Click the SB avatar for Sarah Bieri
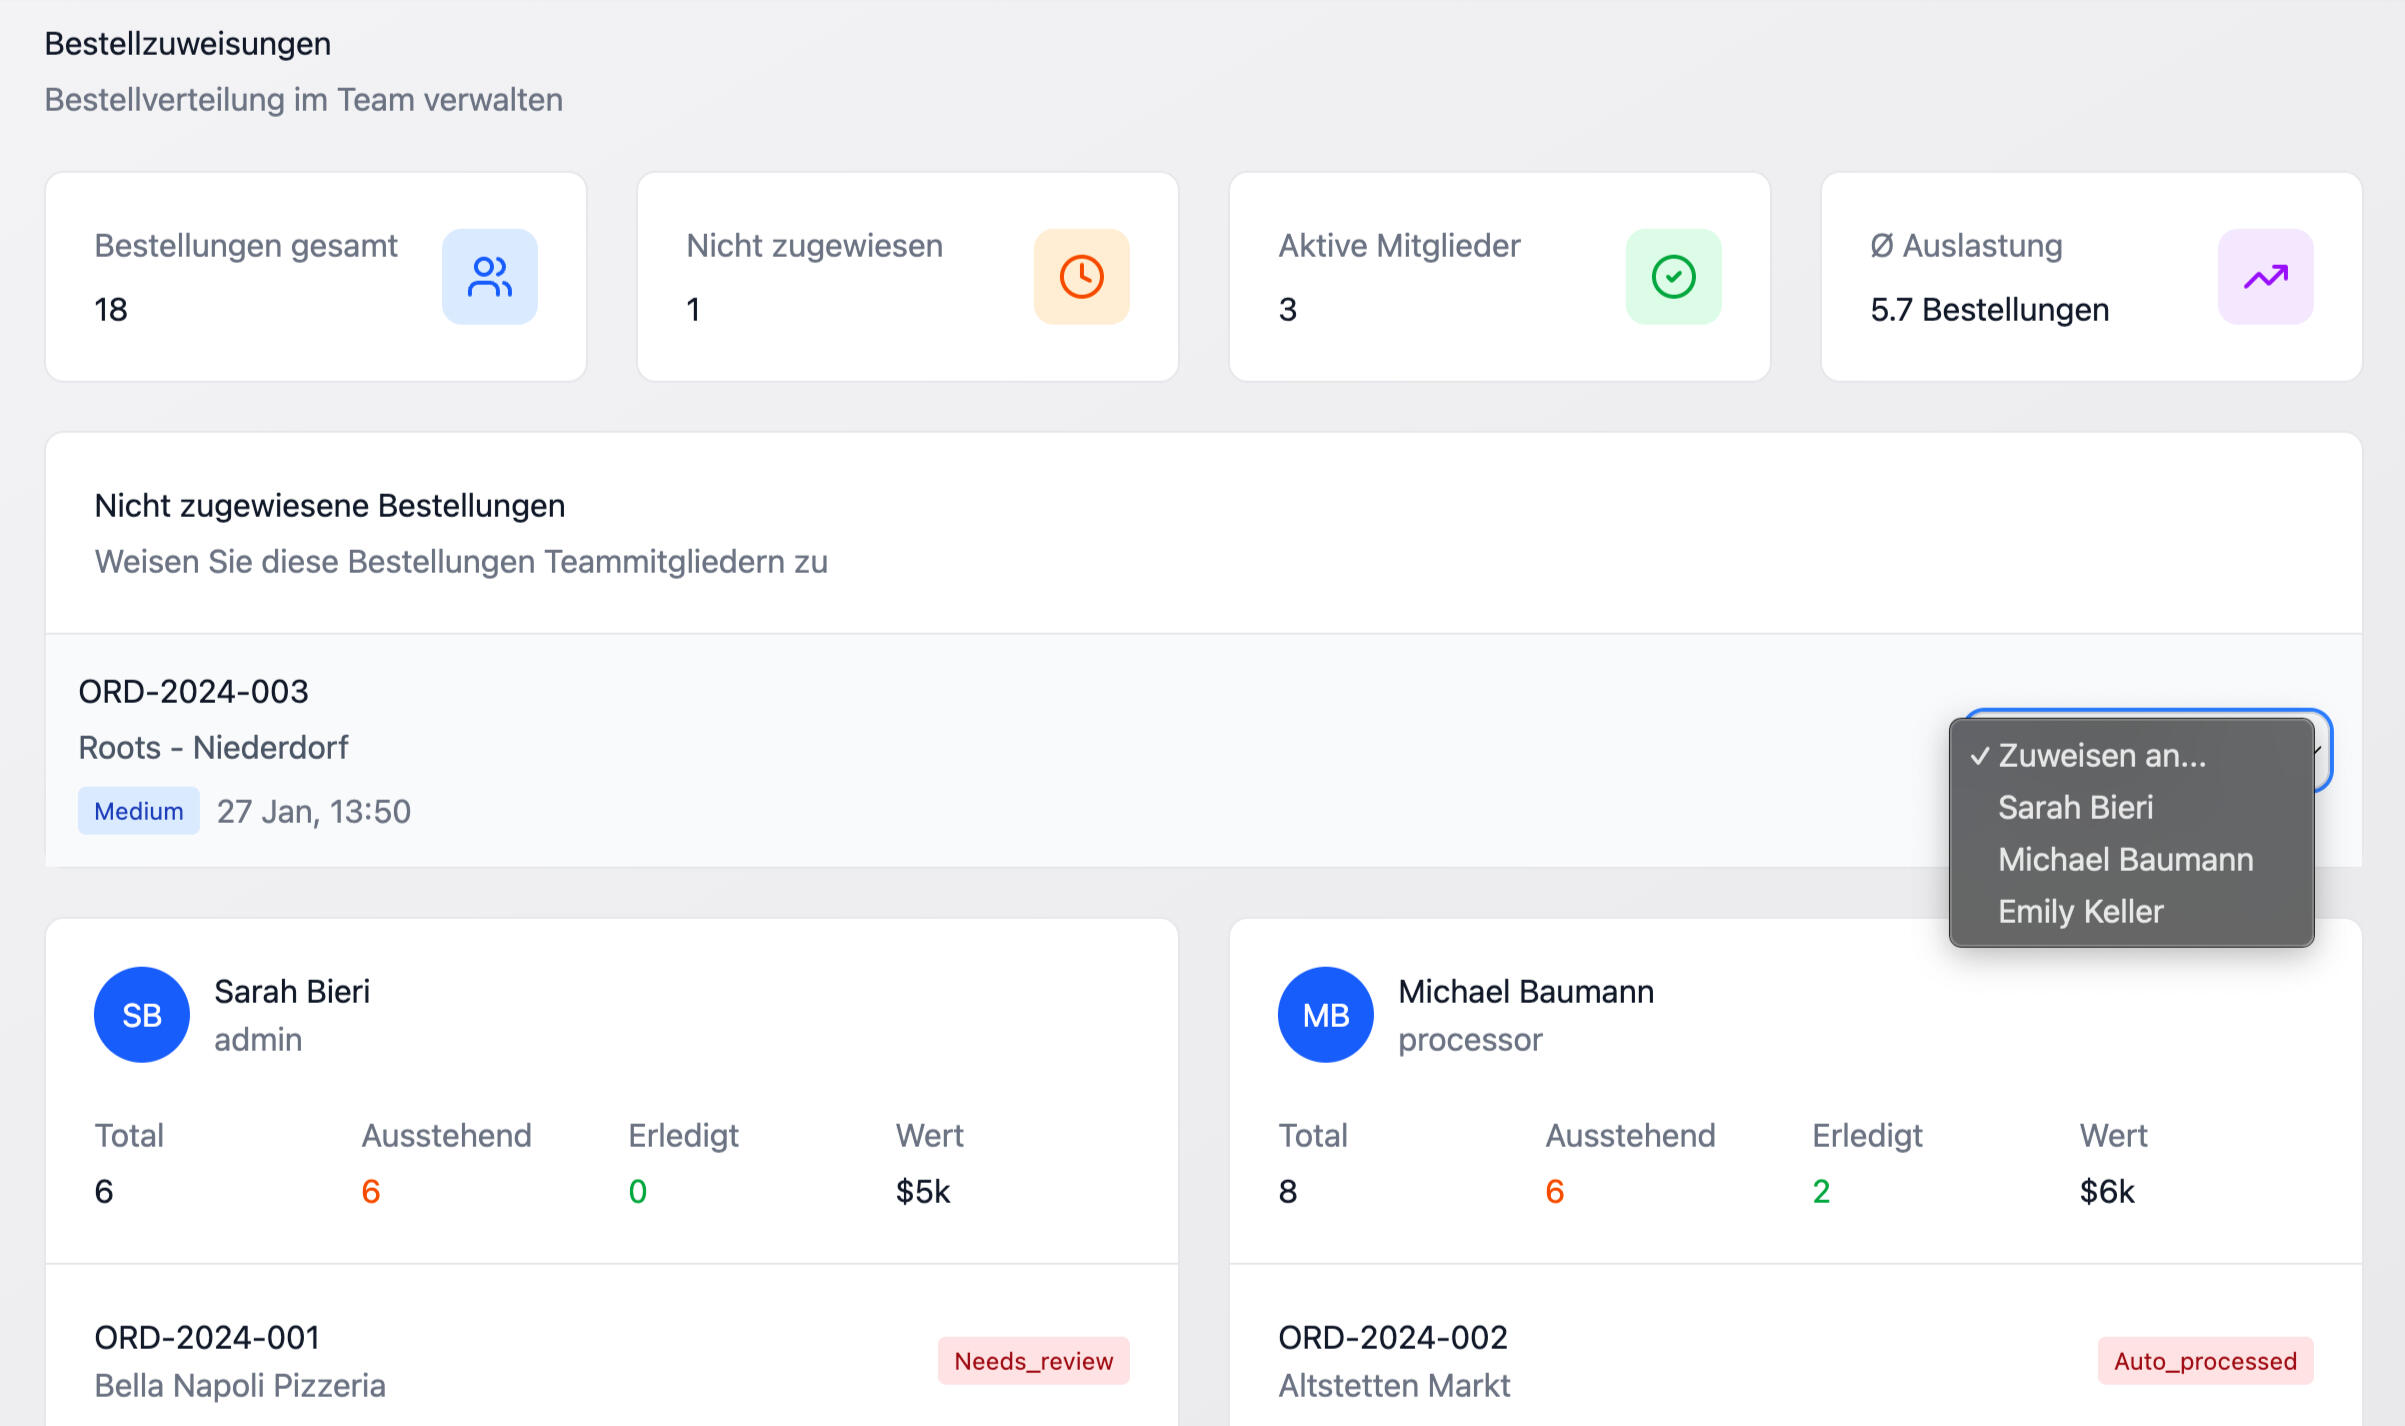The width and height of the screenshot is (2405, 1426). [x=142, y=1015]
